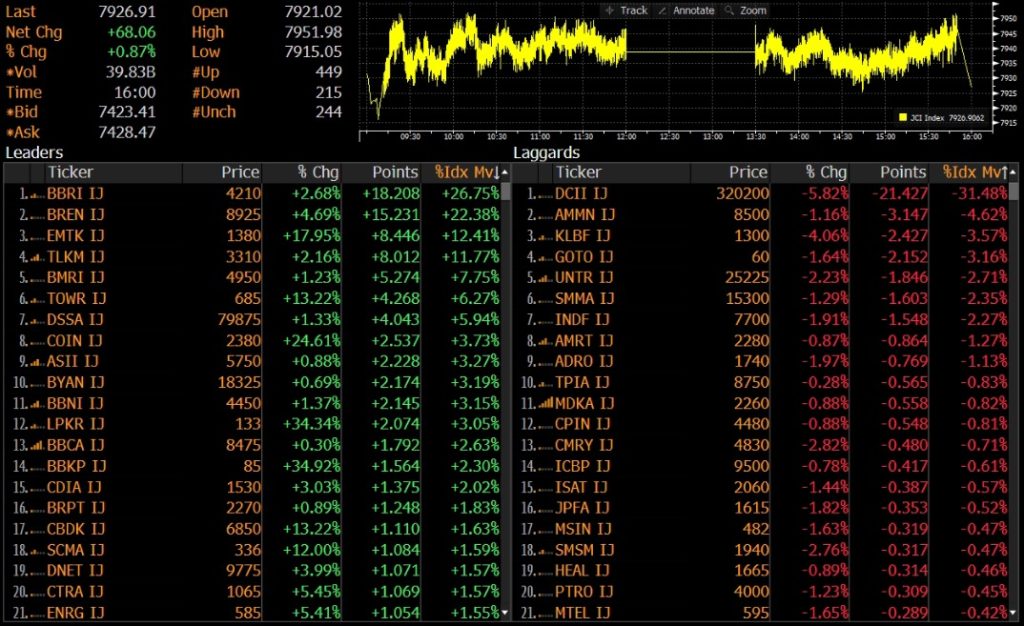Select the MTEL IJ ticker
The width and height of the screenshot is (1024, 626).
pos(583,613)
